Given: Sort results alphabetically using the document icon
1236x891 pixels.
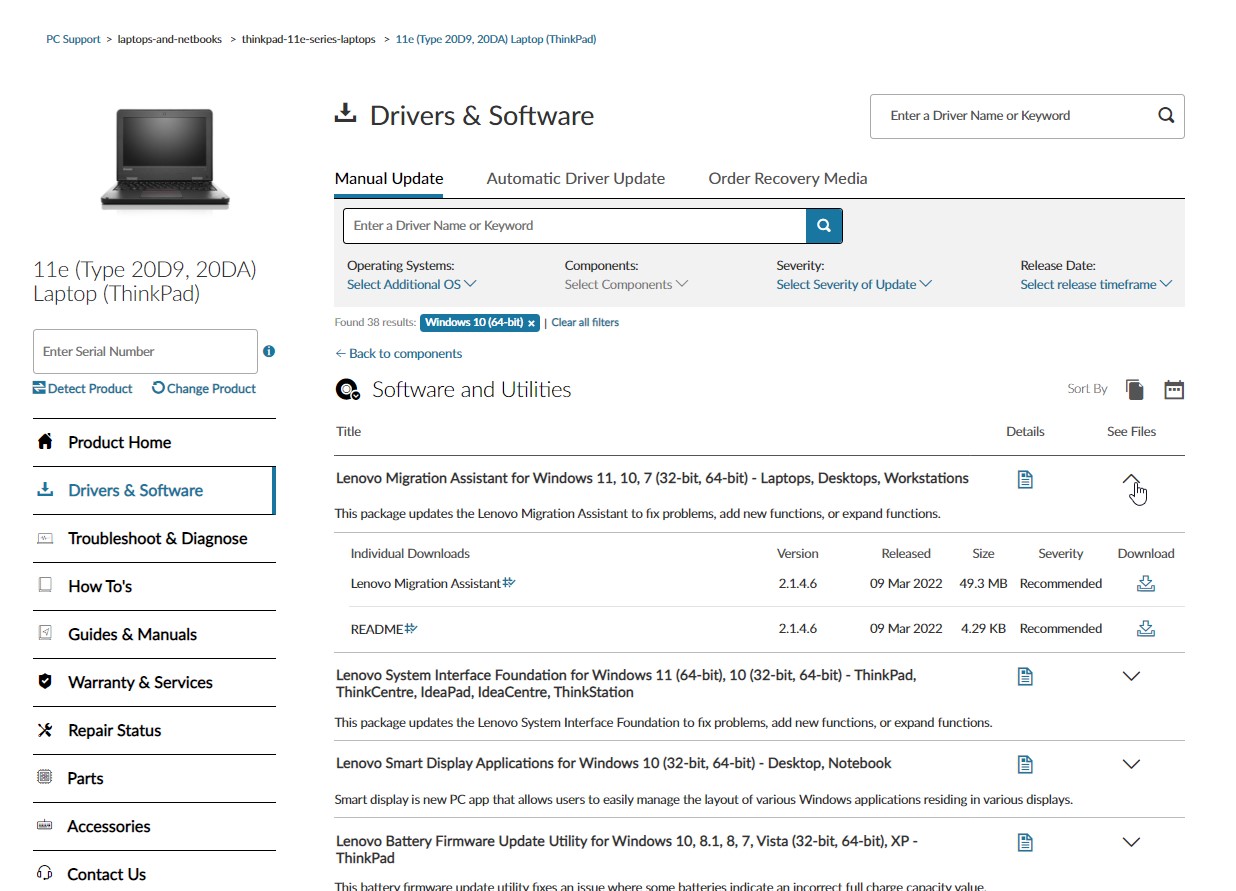Looking at the screenshot, I should 1135,388.
